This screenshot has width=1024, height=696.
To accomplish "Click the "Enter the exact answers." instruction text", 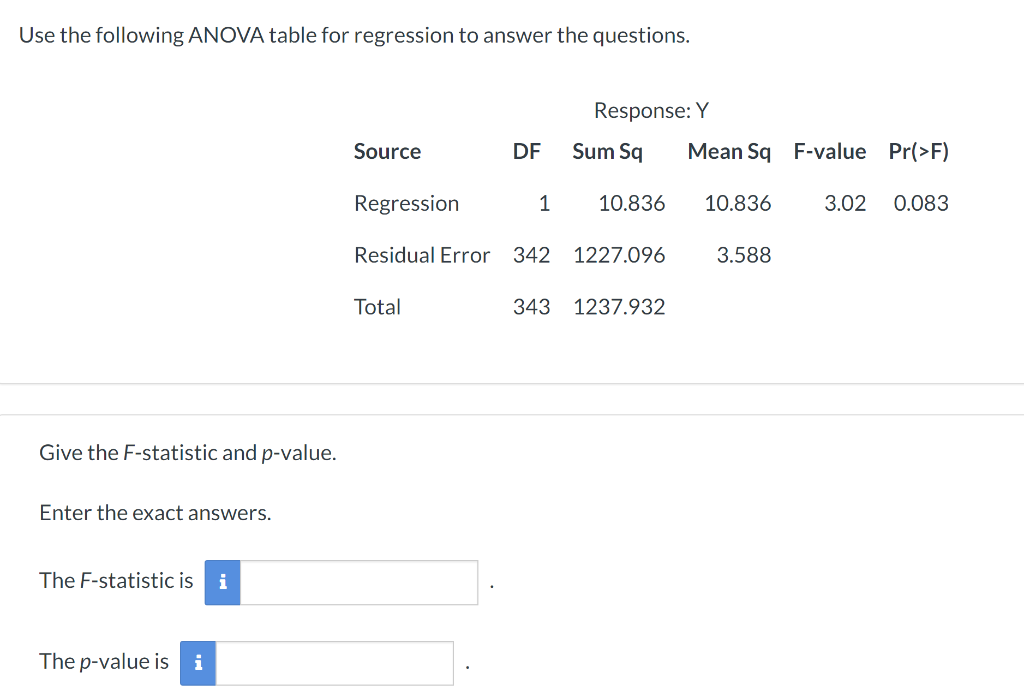I will (155, 513).
